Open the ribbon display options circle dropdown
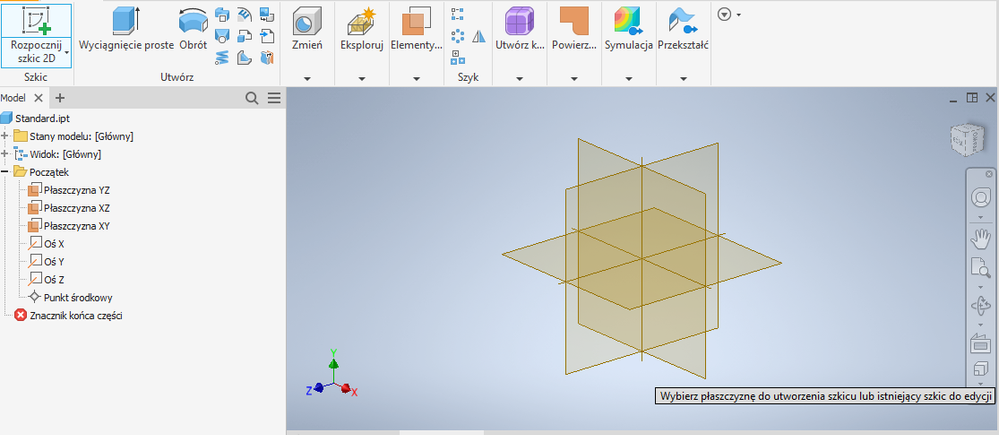The image size is (999, 435). click(729, 14)
